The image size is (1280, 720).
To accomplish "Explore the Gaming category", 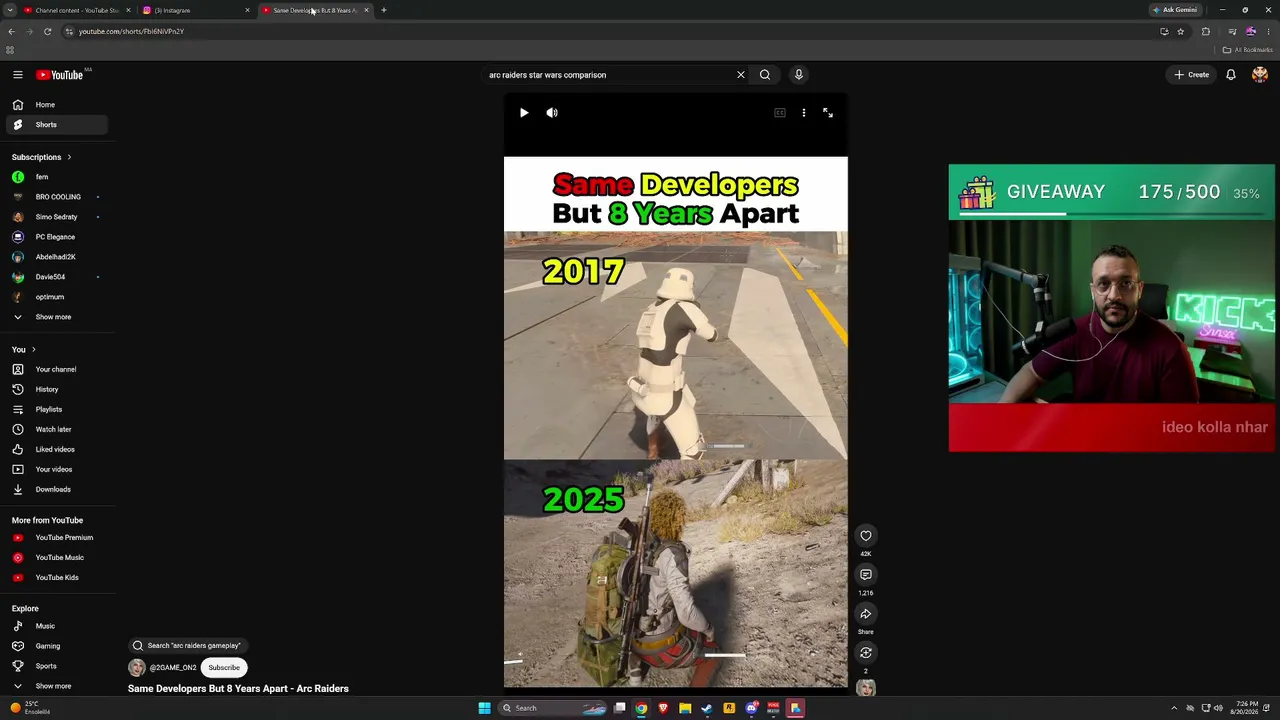I will 57,646.
